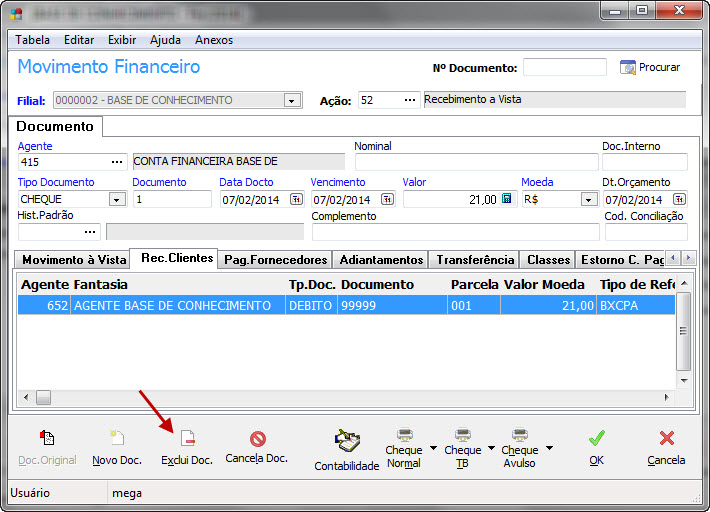Open calculator next to Valor field
710x512 pixels.
coord(506,199)
